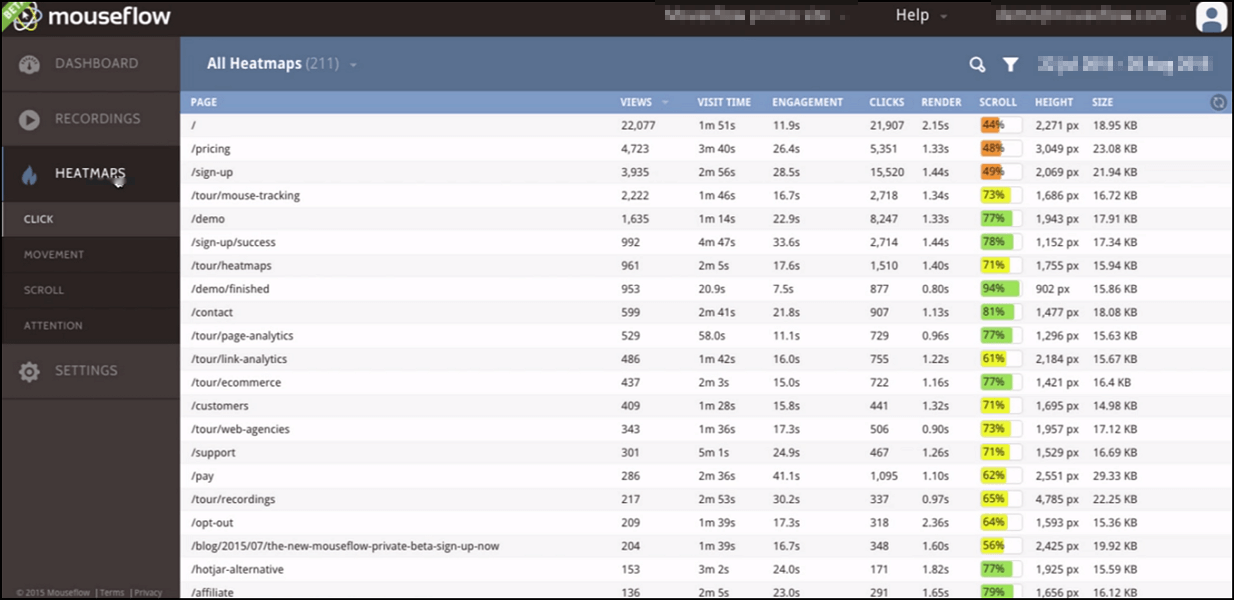Image resolution: width=1234 pixels, height=600 pixels.
Task: Sort by the Clicks column header
Action: pos(887,102)
